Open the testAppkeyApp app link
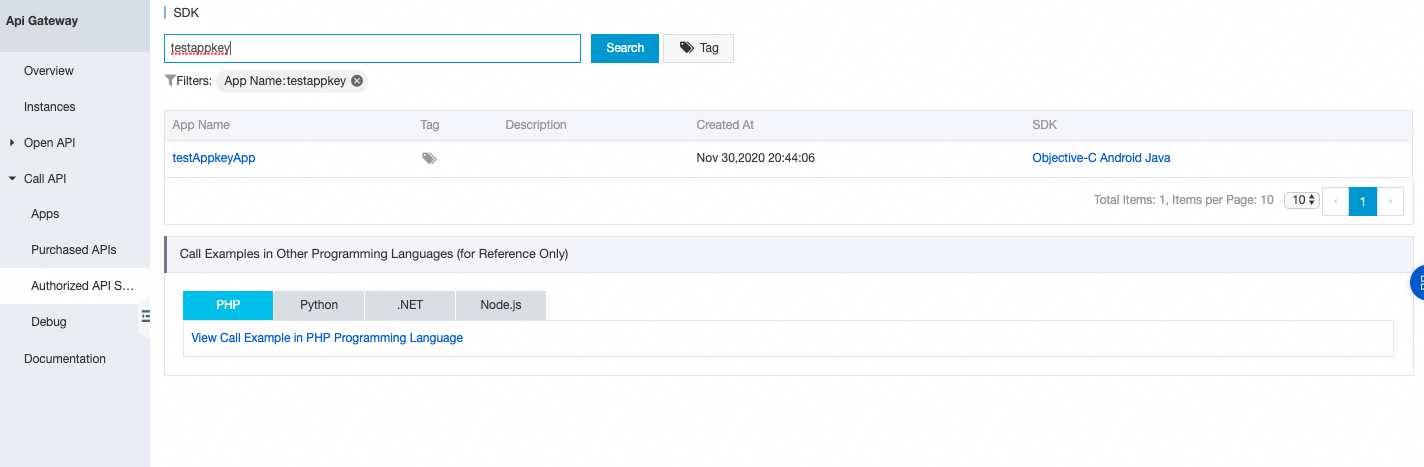Viewport: 1424px width, 467px height. 214,158
